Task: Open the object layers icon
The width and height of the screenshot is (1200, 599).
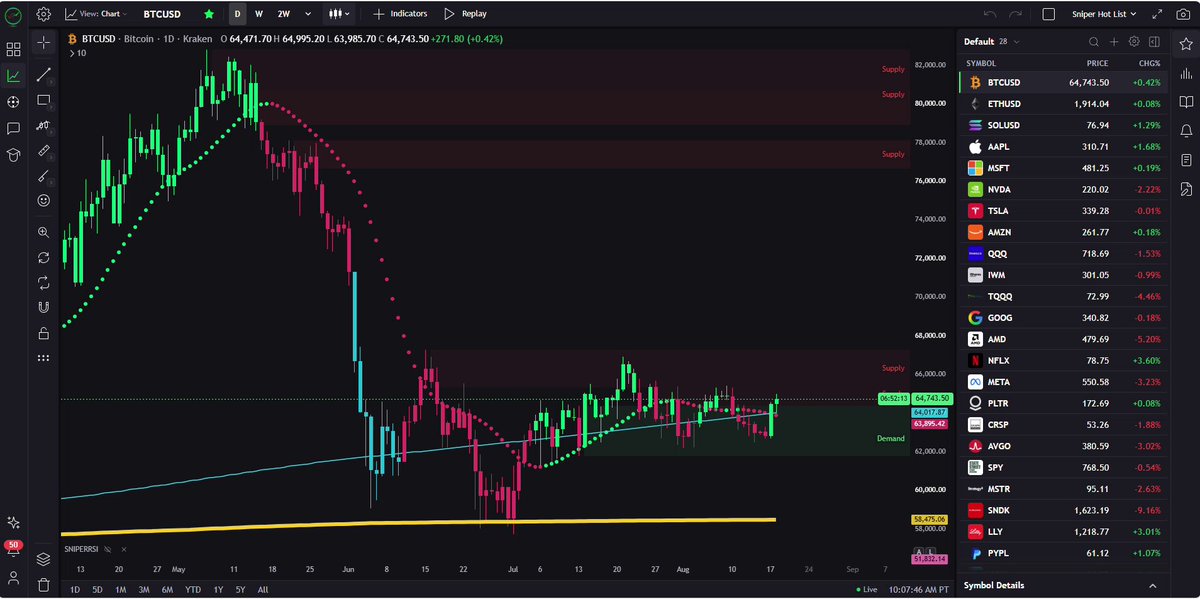Action: (x=43, y=559)
